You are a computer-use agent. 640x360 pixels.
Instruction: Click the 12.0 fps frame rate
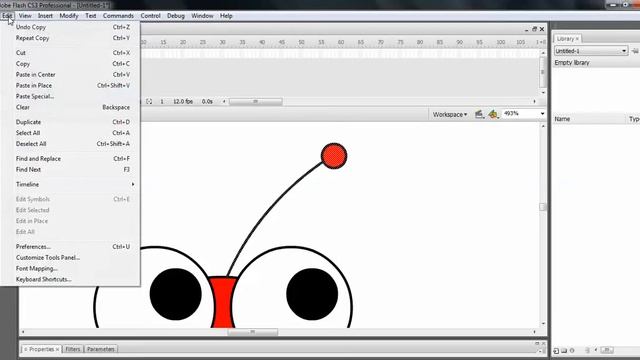[x=183, y=101]
